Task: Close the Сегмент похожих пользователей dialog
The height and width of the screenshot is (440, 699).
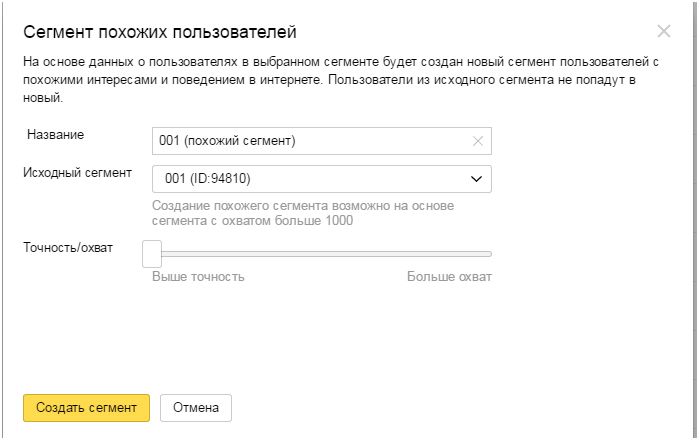Action: point(664,31)
